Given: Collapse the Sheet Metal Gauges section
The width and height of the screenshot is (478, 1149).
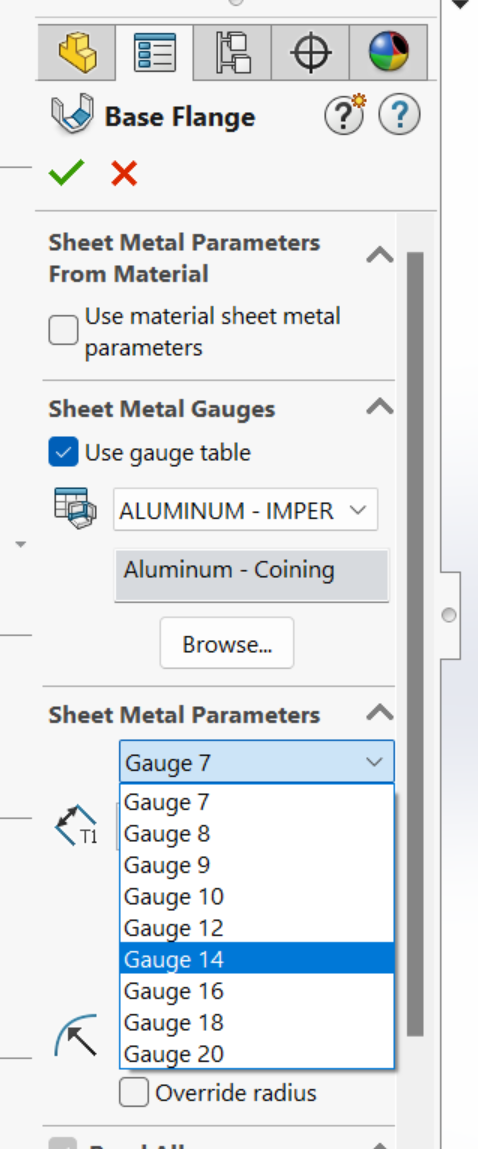Looking at the screenshot, I should [380, 407].
